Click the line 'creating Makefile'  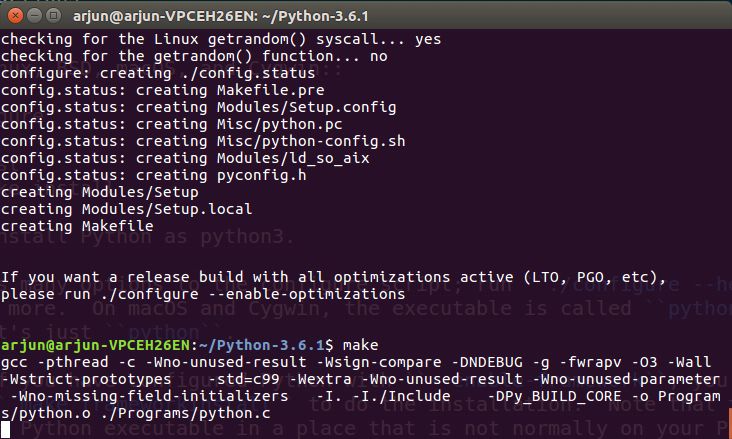pos(77,226)
